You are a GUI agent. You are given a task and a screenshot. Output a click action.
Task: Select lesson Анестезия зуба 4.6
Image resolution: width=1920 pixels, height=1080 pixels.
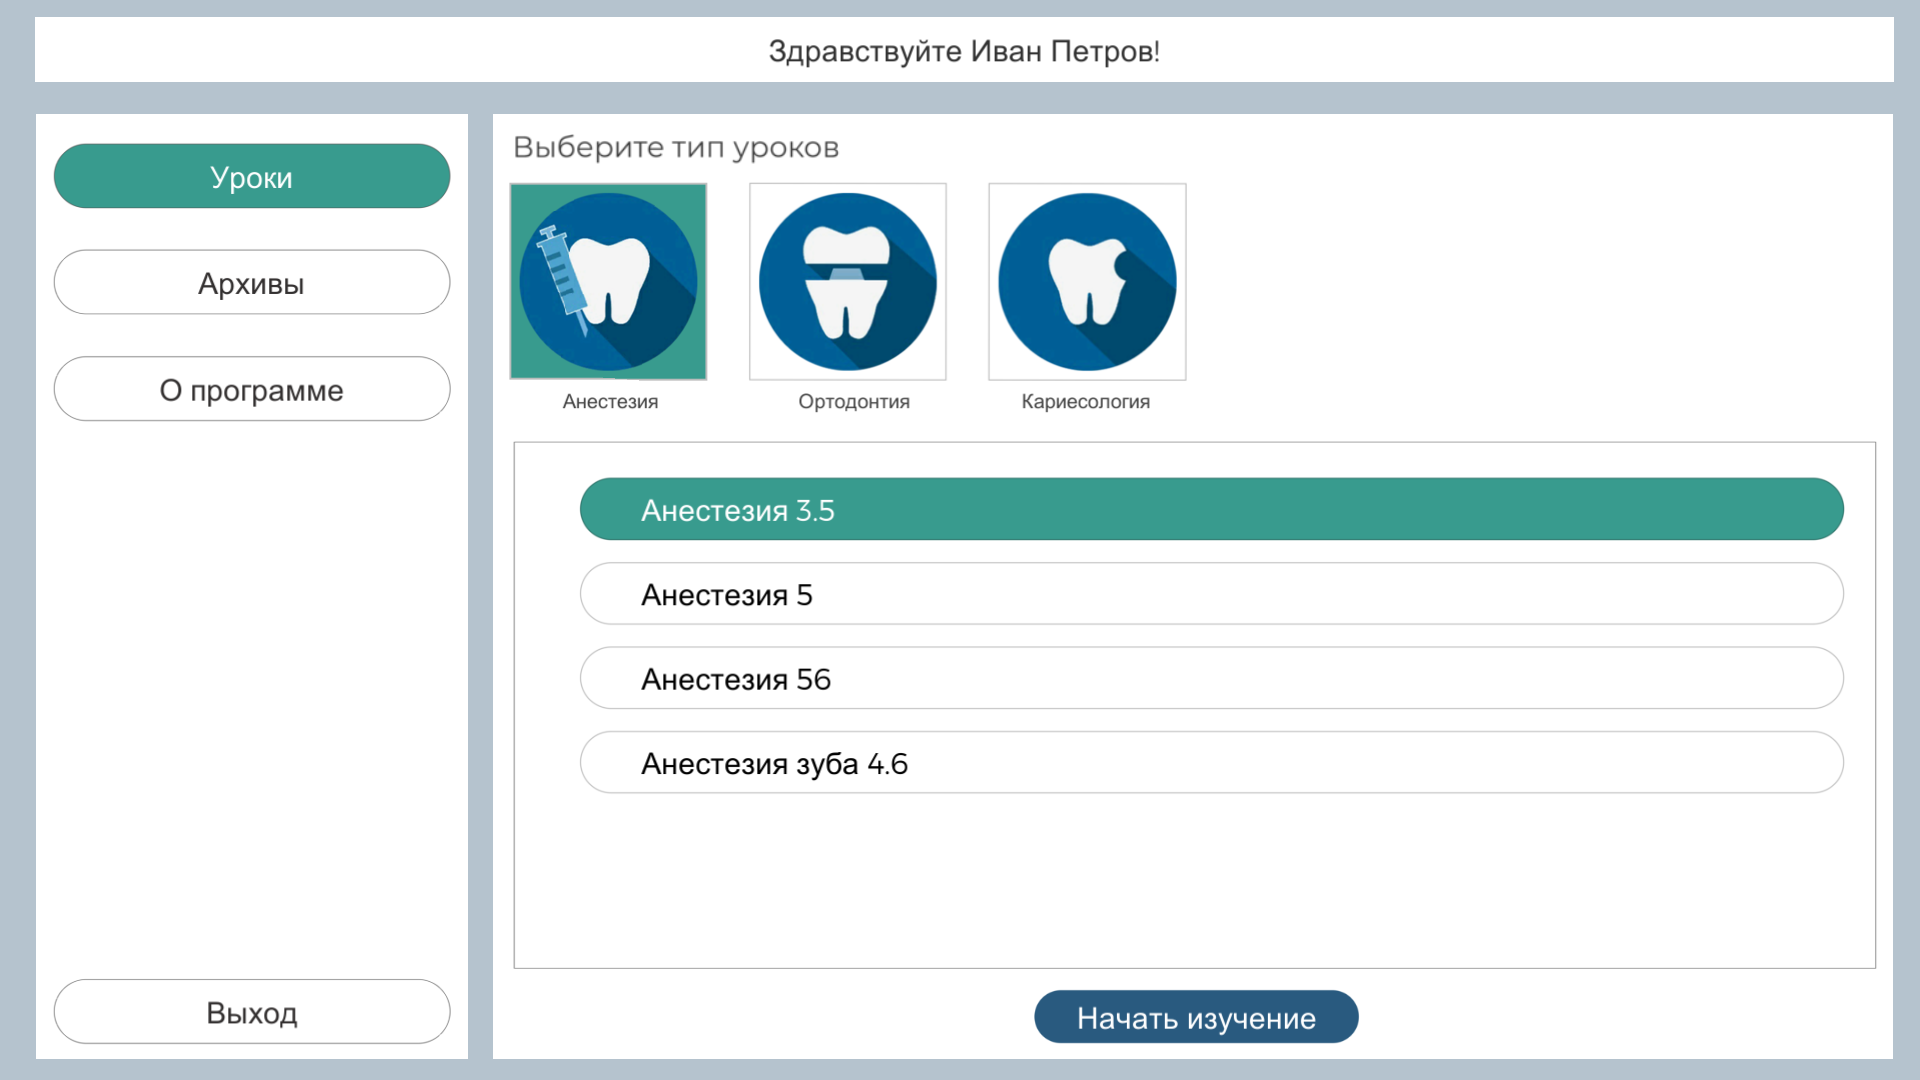(x=1211, y=763)
